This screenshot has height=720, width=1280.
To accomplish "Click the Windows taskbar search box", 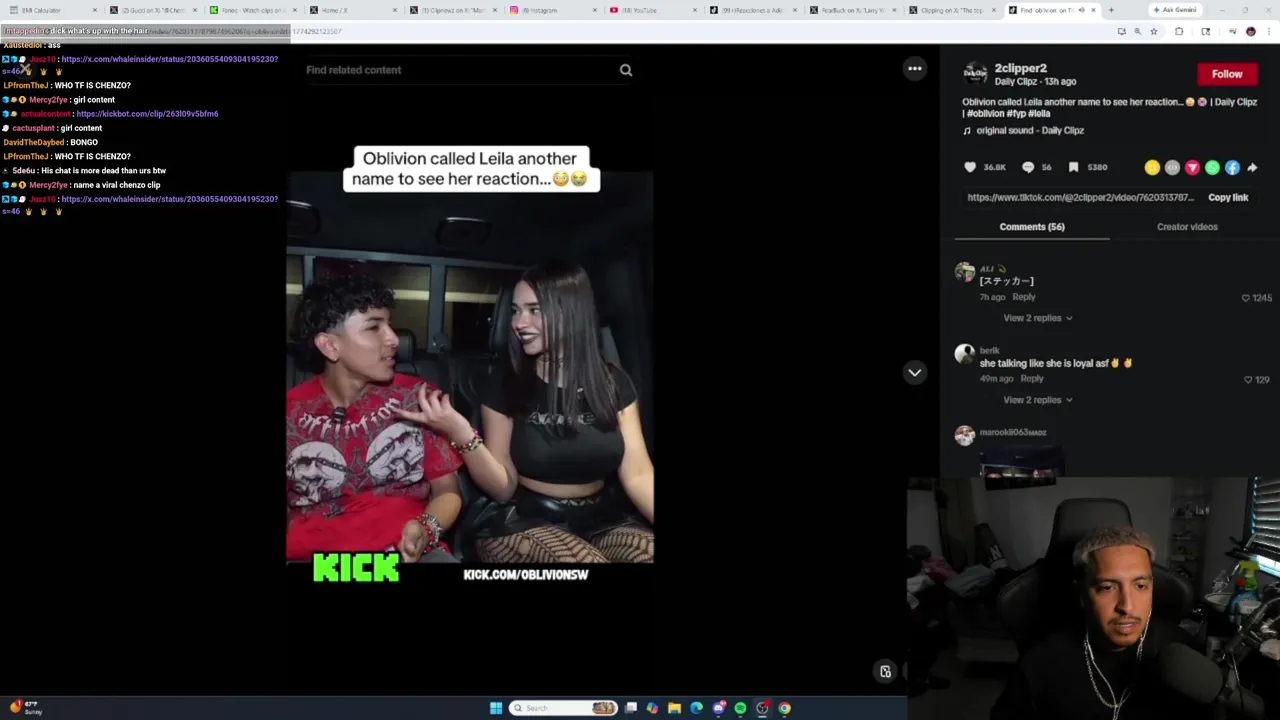I will (563, 708).
